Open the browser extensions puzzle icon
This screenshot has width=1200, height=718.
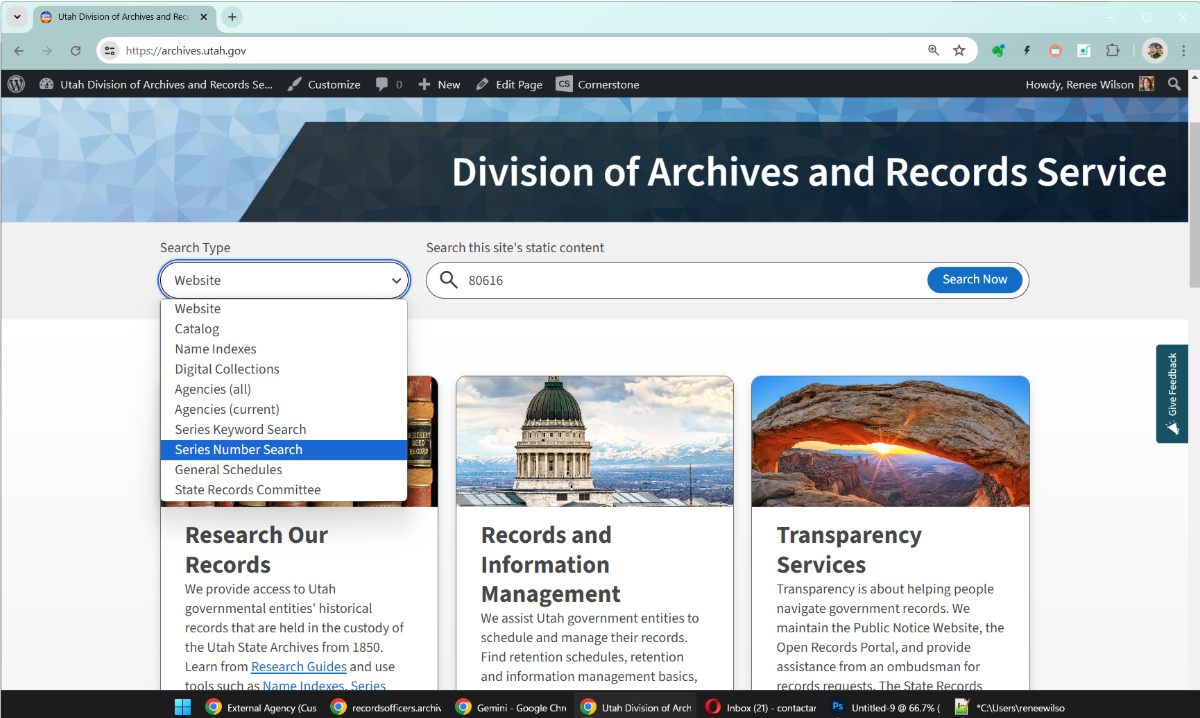(1112, 49)
